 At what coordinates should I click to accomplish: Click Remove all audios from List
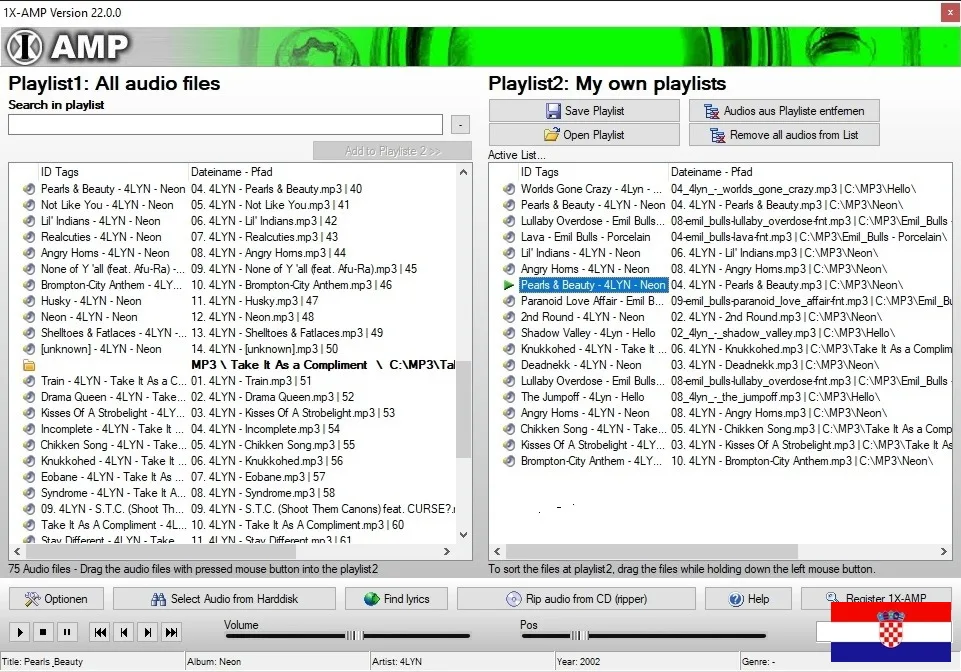(x=784, y=135)
